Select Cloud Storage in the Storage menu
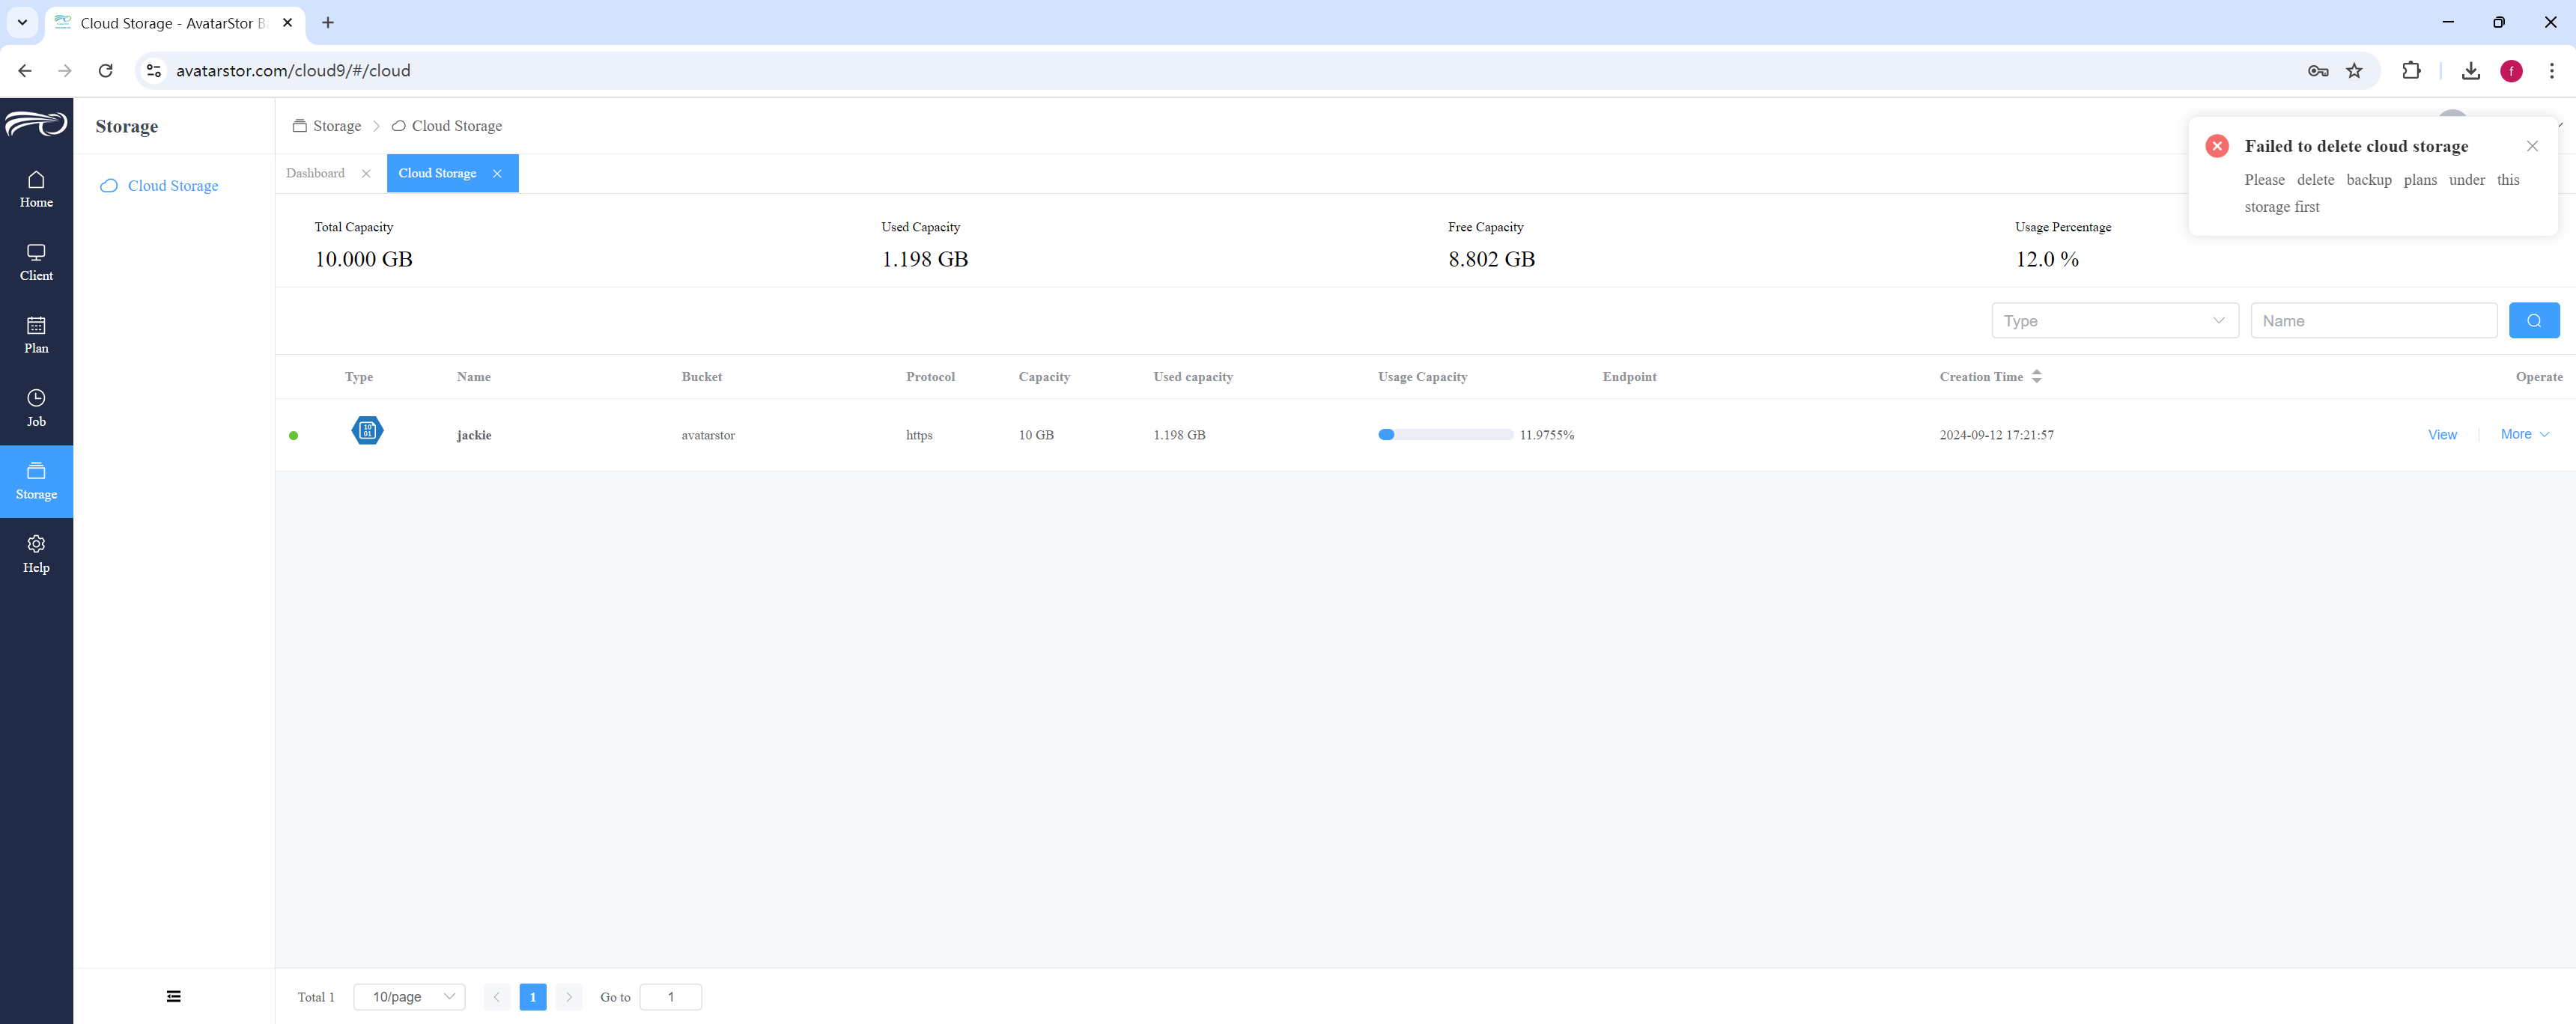The width and height of the screenshot is (2576, 1024). [x=173, y=186]
